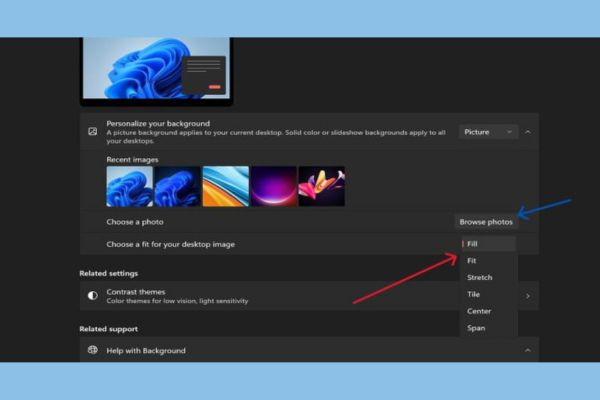600x400 pixels.
Task: Select the purple glow sphere recent image
Action: pyautogui.click(x=274, y=186)
